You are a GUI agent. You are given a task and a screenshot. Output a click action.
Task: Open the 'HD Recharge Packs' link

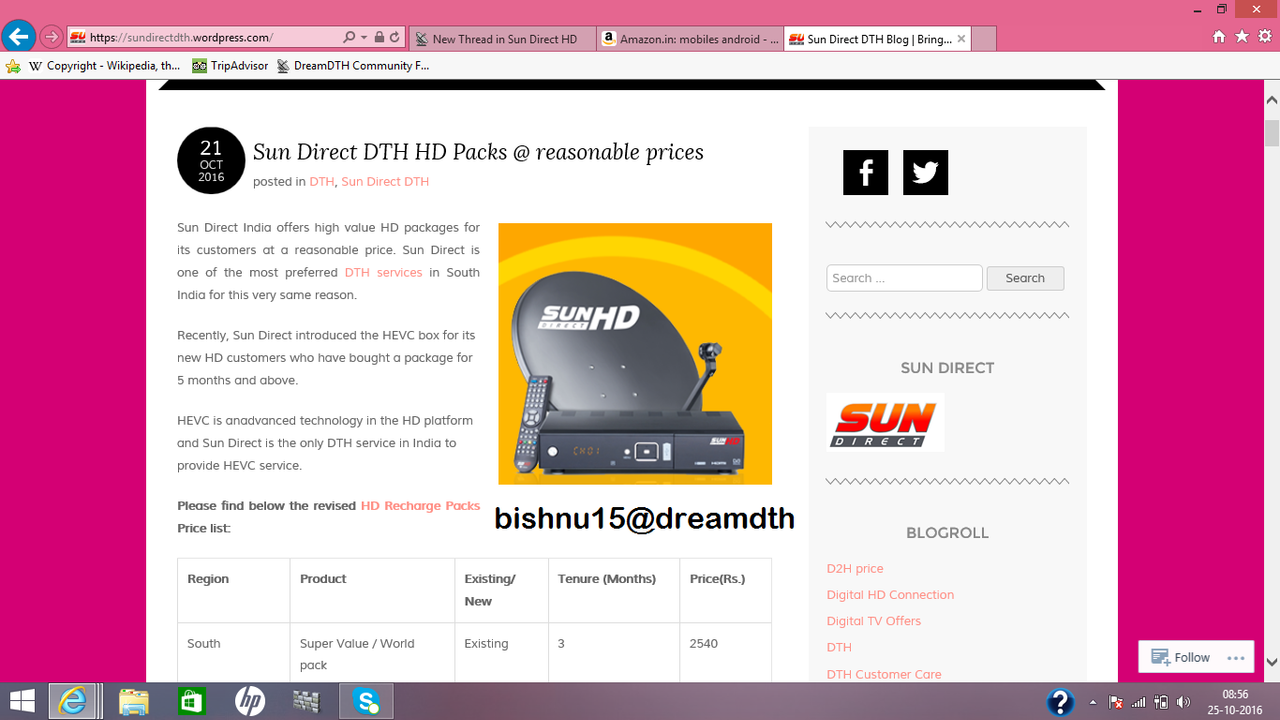[x=420, y=506]
